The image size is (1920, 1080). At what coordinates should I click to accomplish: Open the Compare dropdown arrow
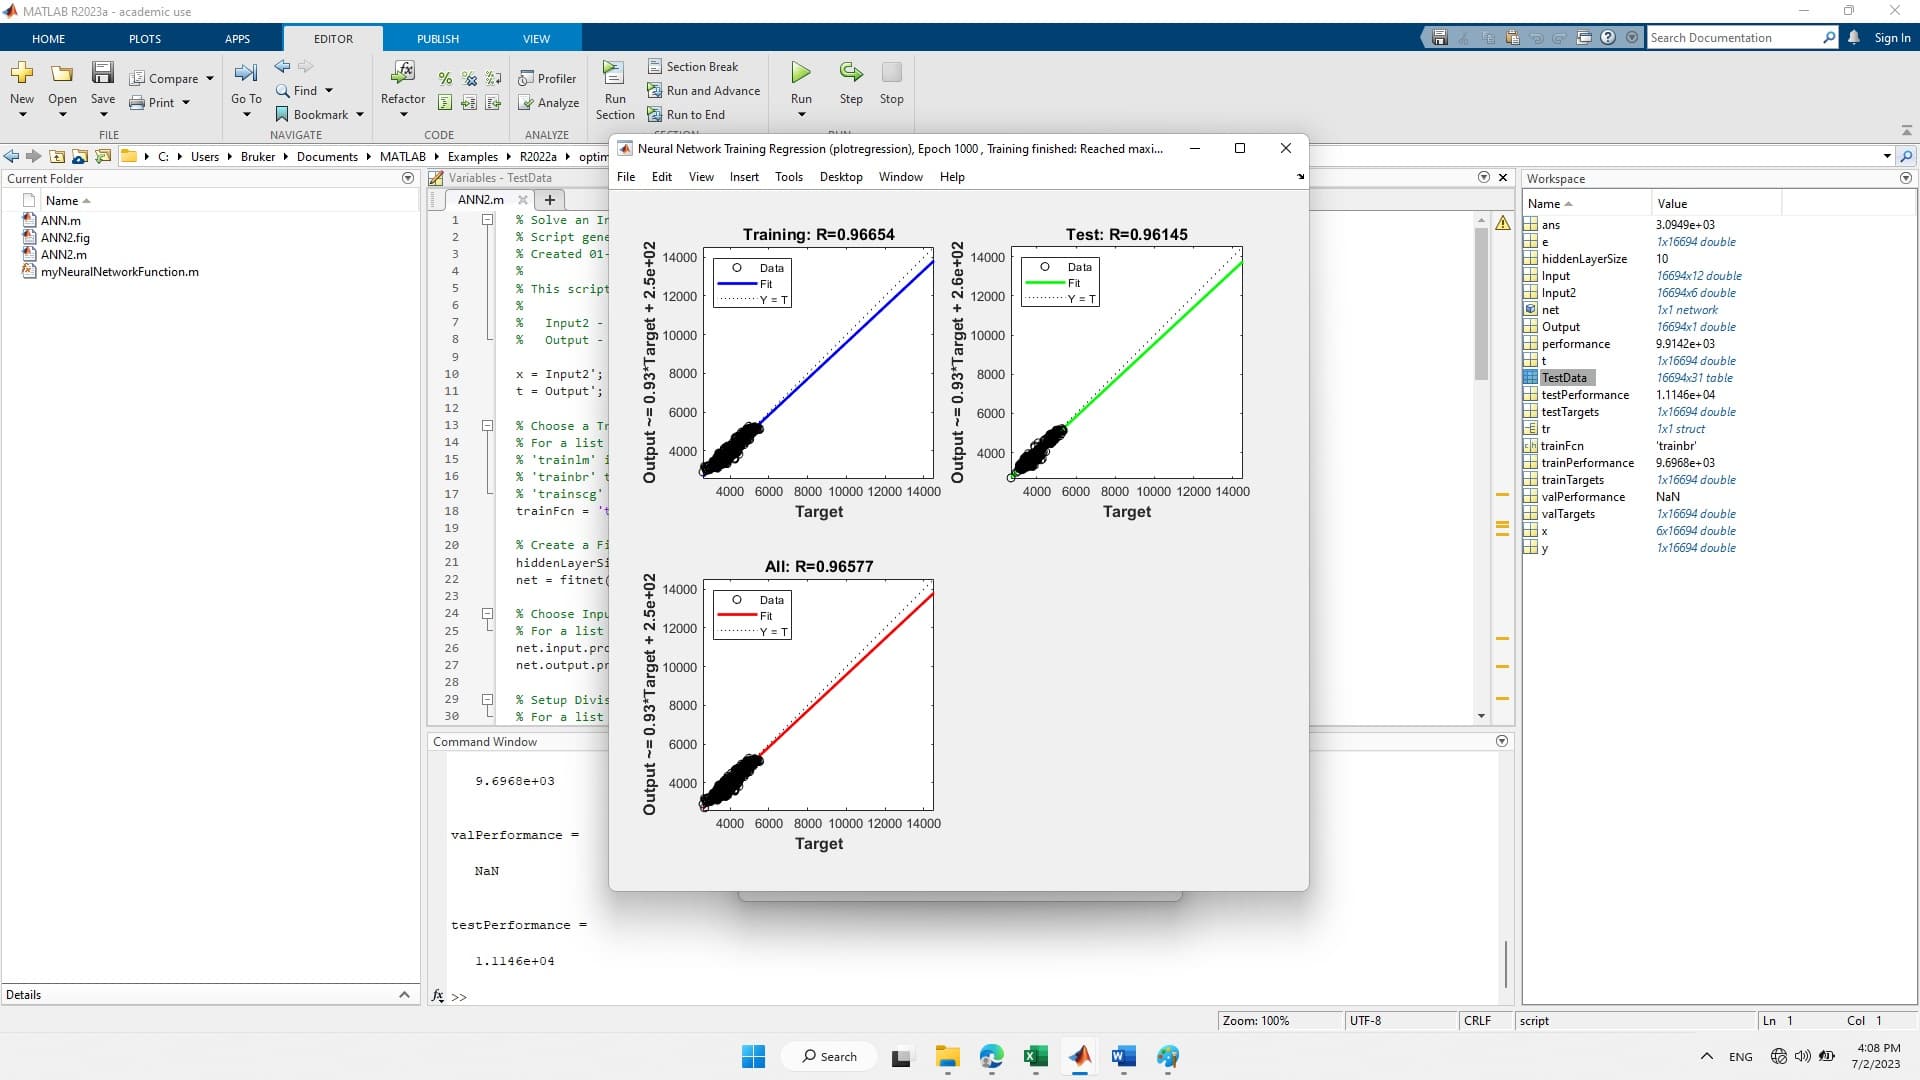click(210, 78)
